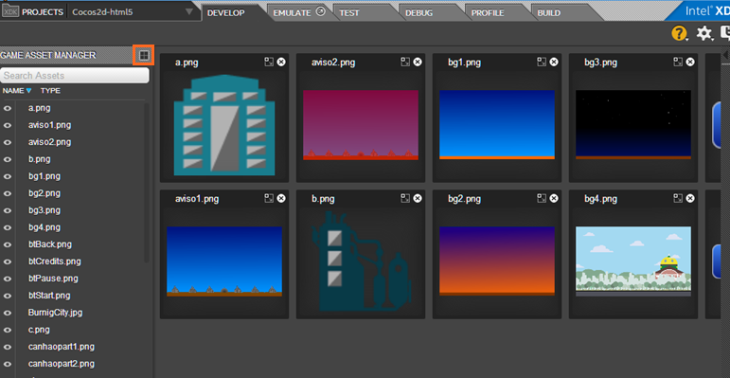Click the clock icon on the Emulate tab
Viewport: 730px width, 378px height.
click(x=321, y=12)
